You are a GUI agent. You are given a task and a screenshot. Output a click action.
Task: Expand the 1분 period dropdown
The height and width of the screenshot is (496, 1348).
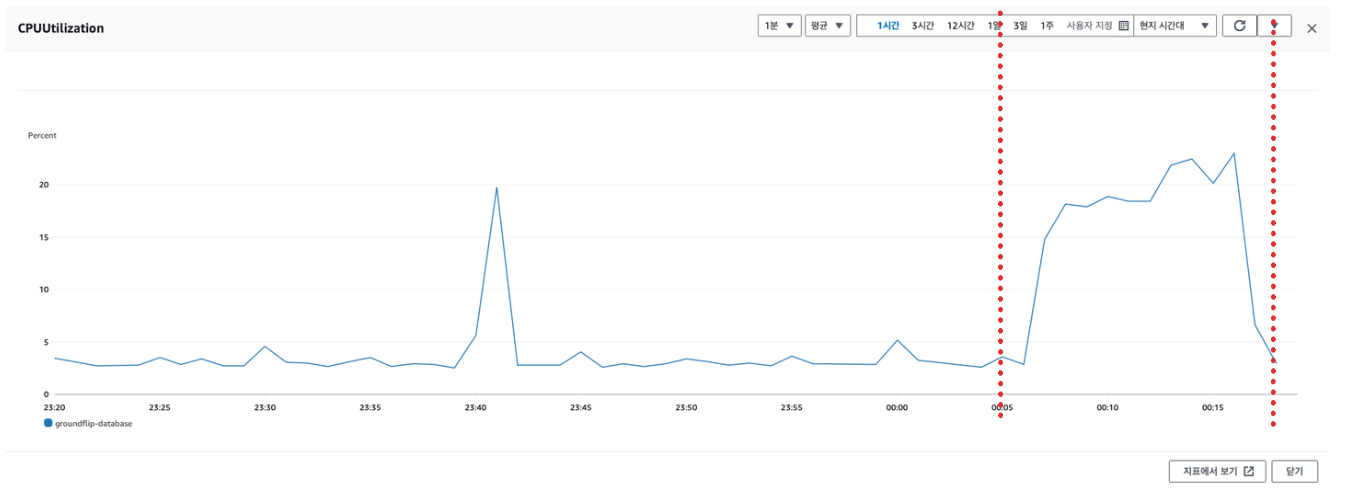(x=779, y=26)
